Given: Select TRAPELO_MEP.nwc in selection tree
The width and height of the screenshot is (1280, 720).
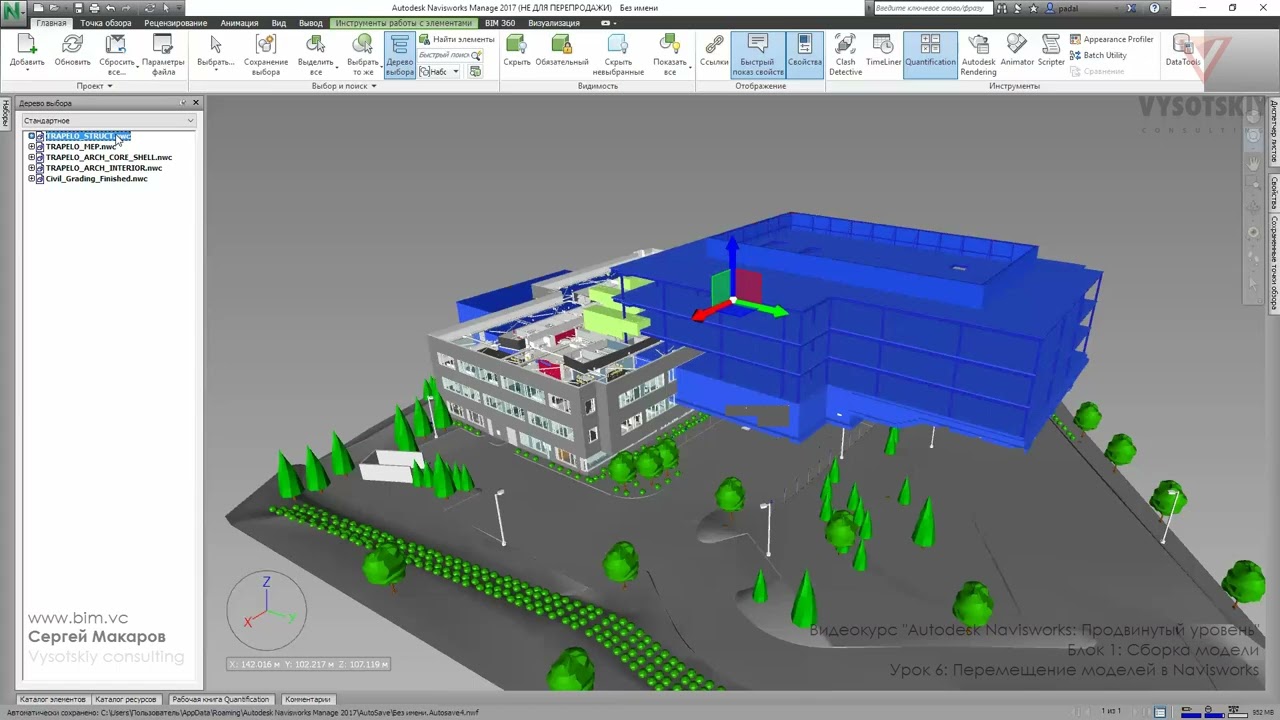Looking at the screenshot, I should (81, 147).
